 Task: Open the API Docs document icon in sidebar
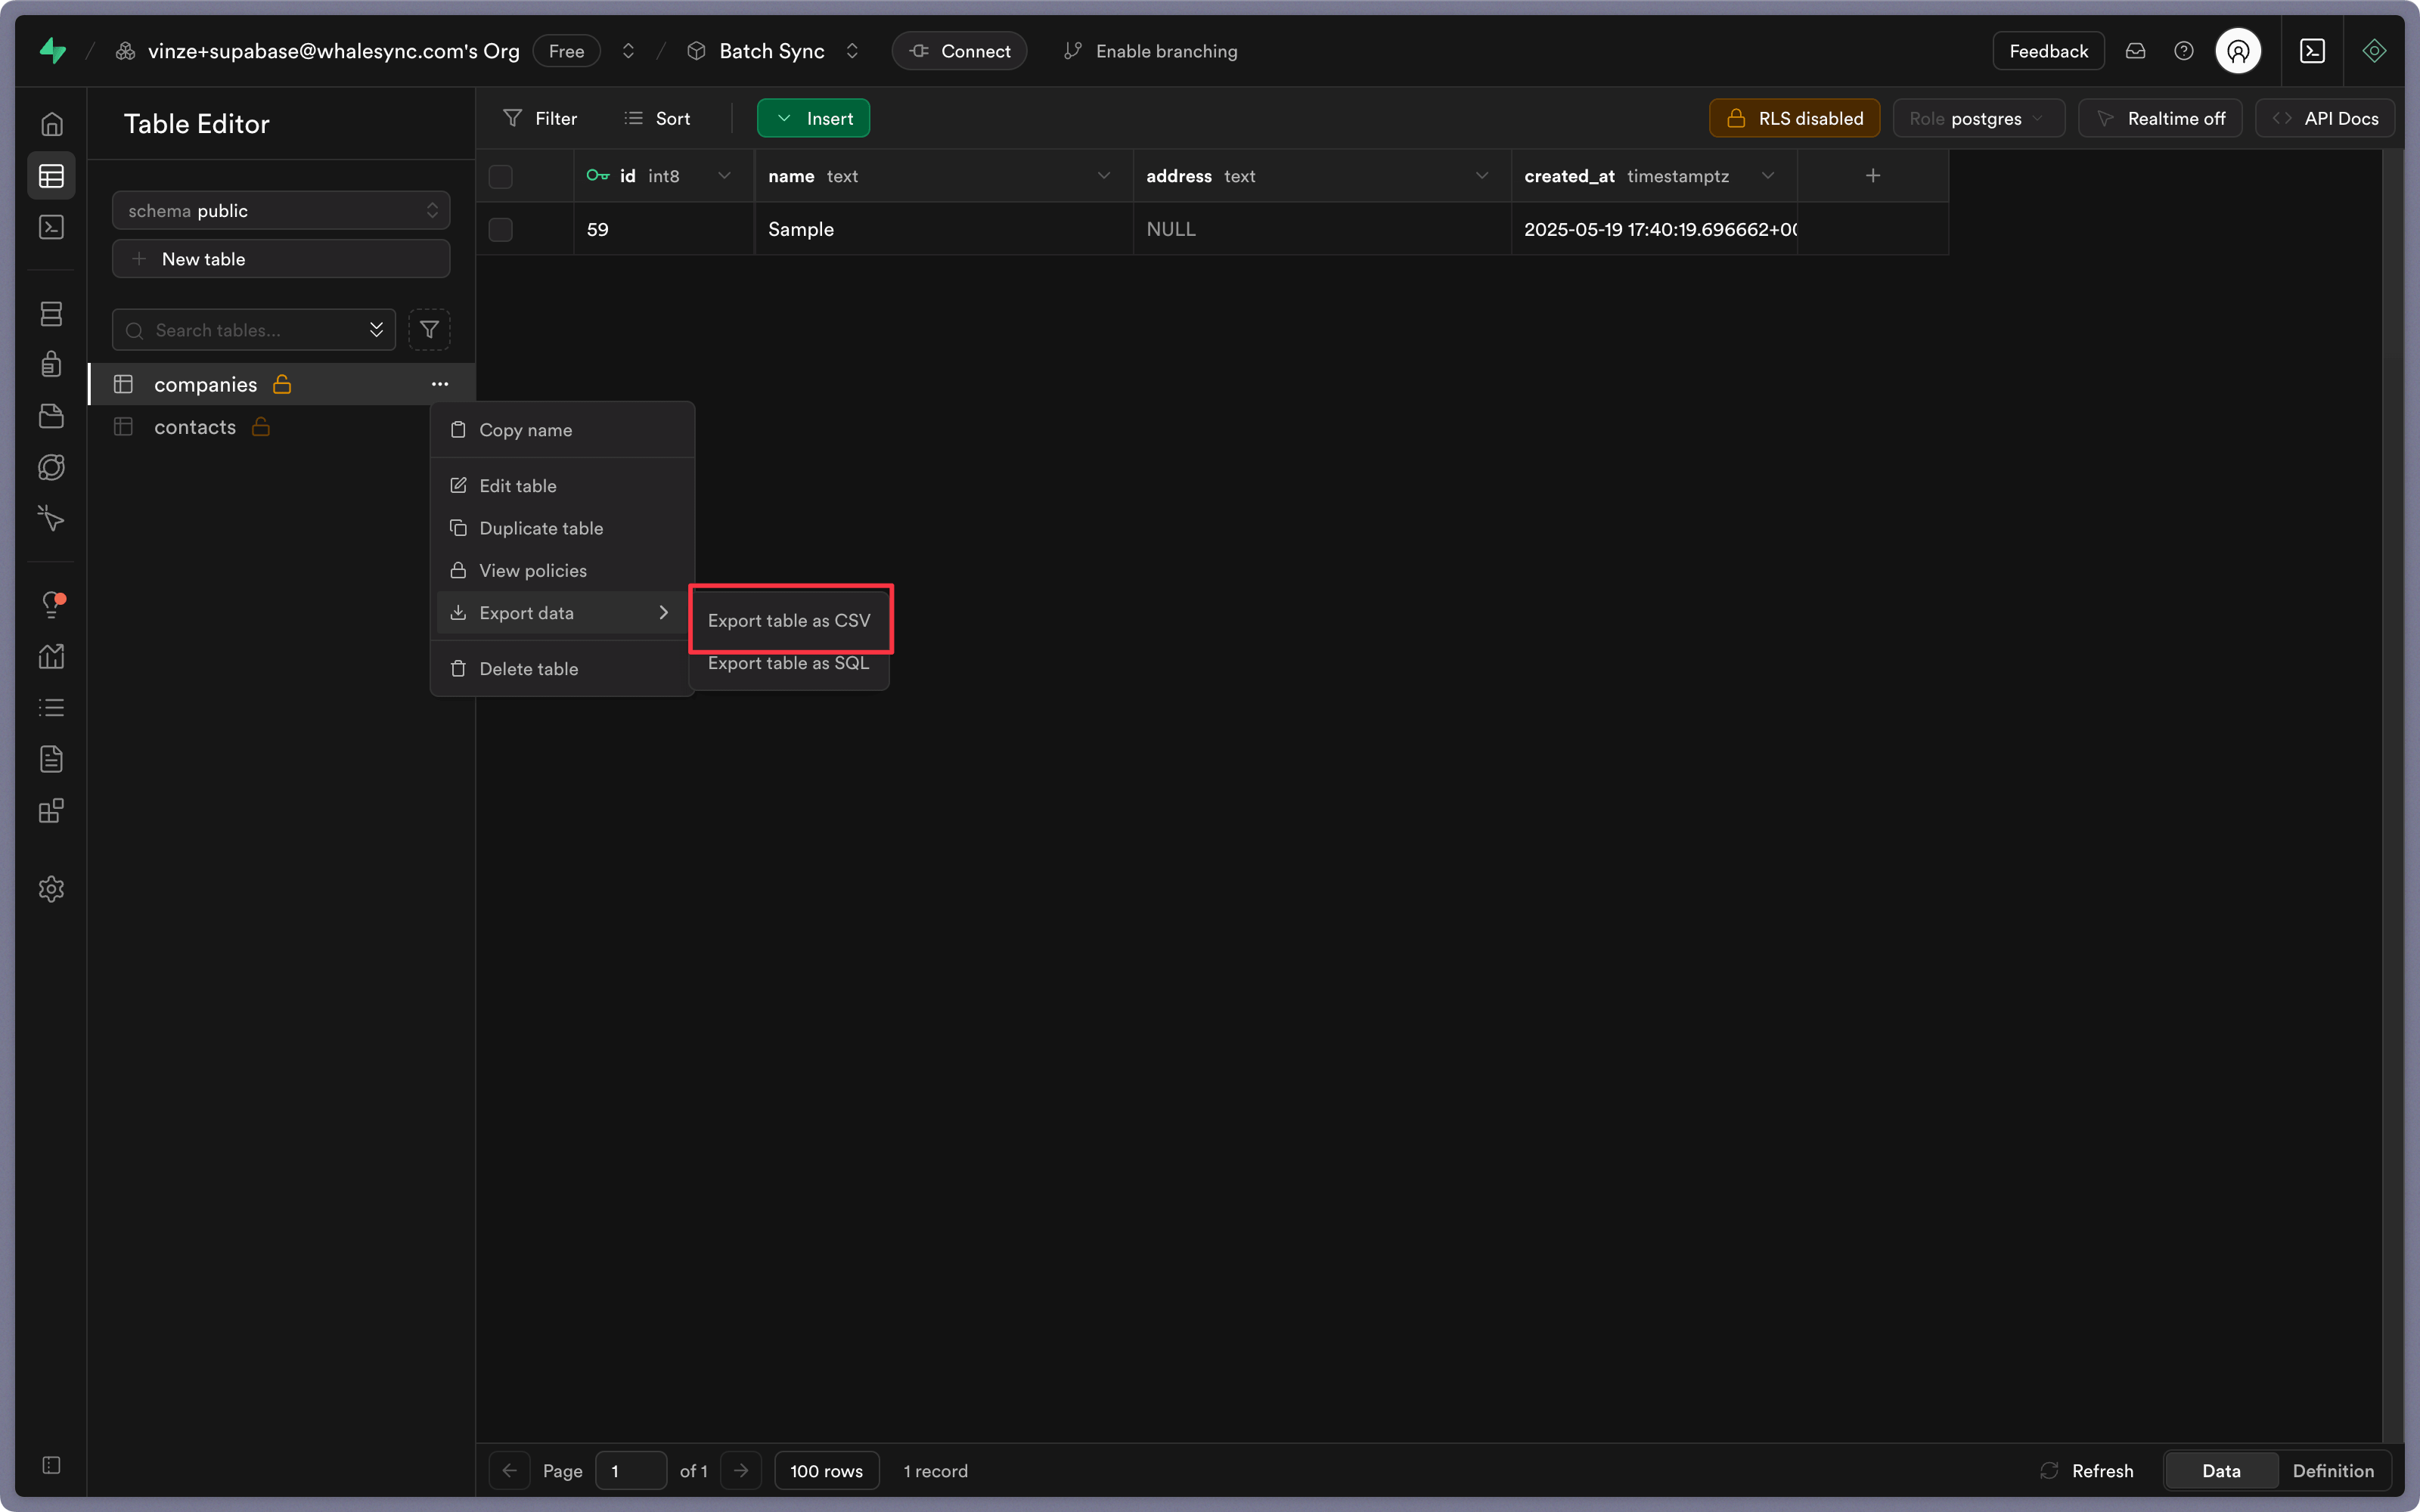tap(51, 759)
